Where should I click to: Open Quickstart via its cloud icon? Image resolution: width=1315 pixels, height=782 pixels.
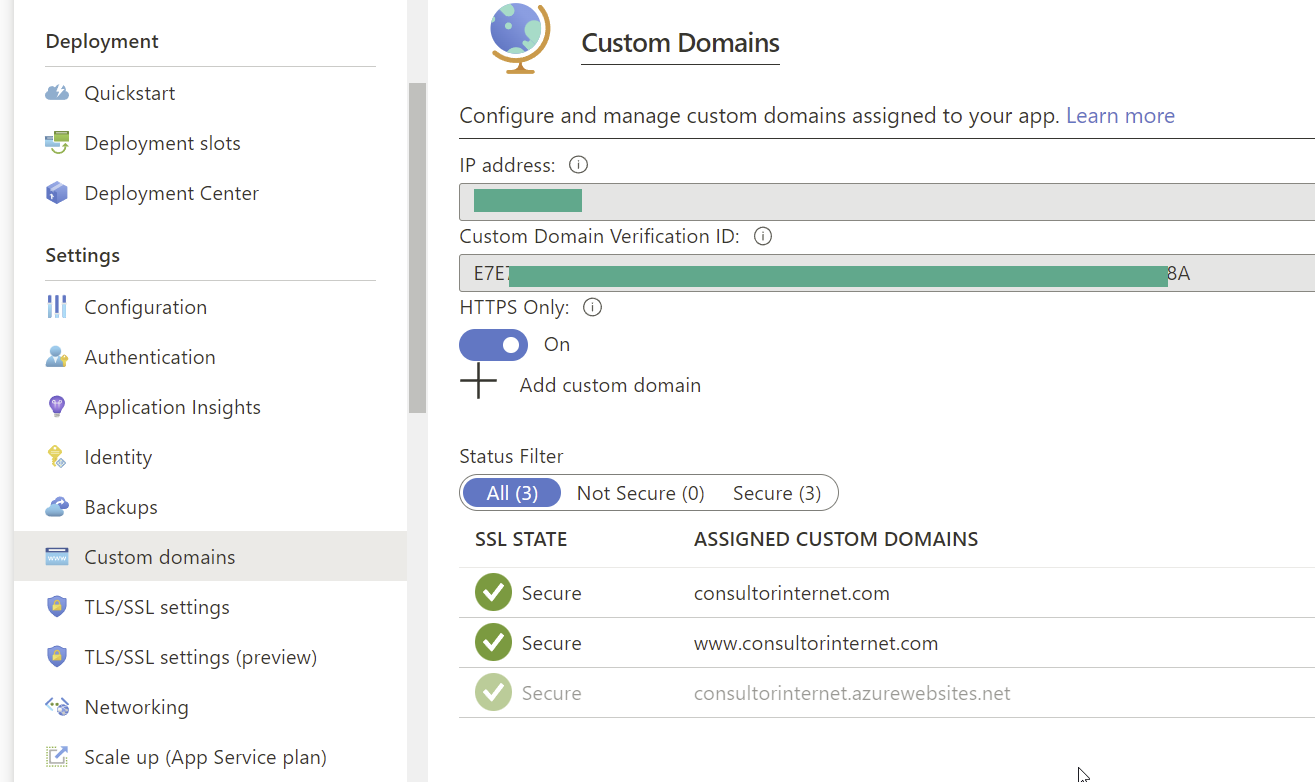point(57,93)
